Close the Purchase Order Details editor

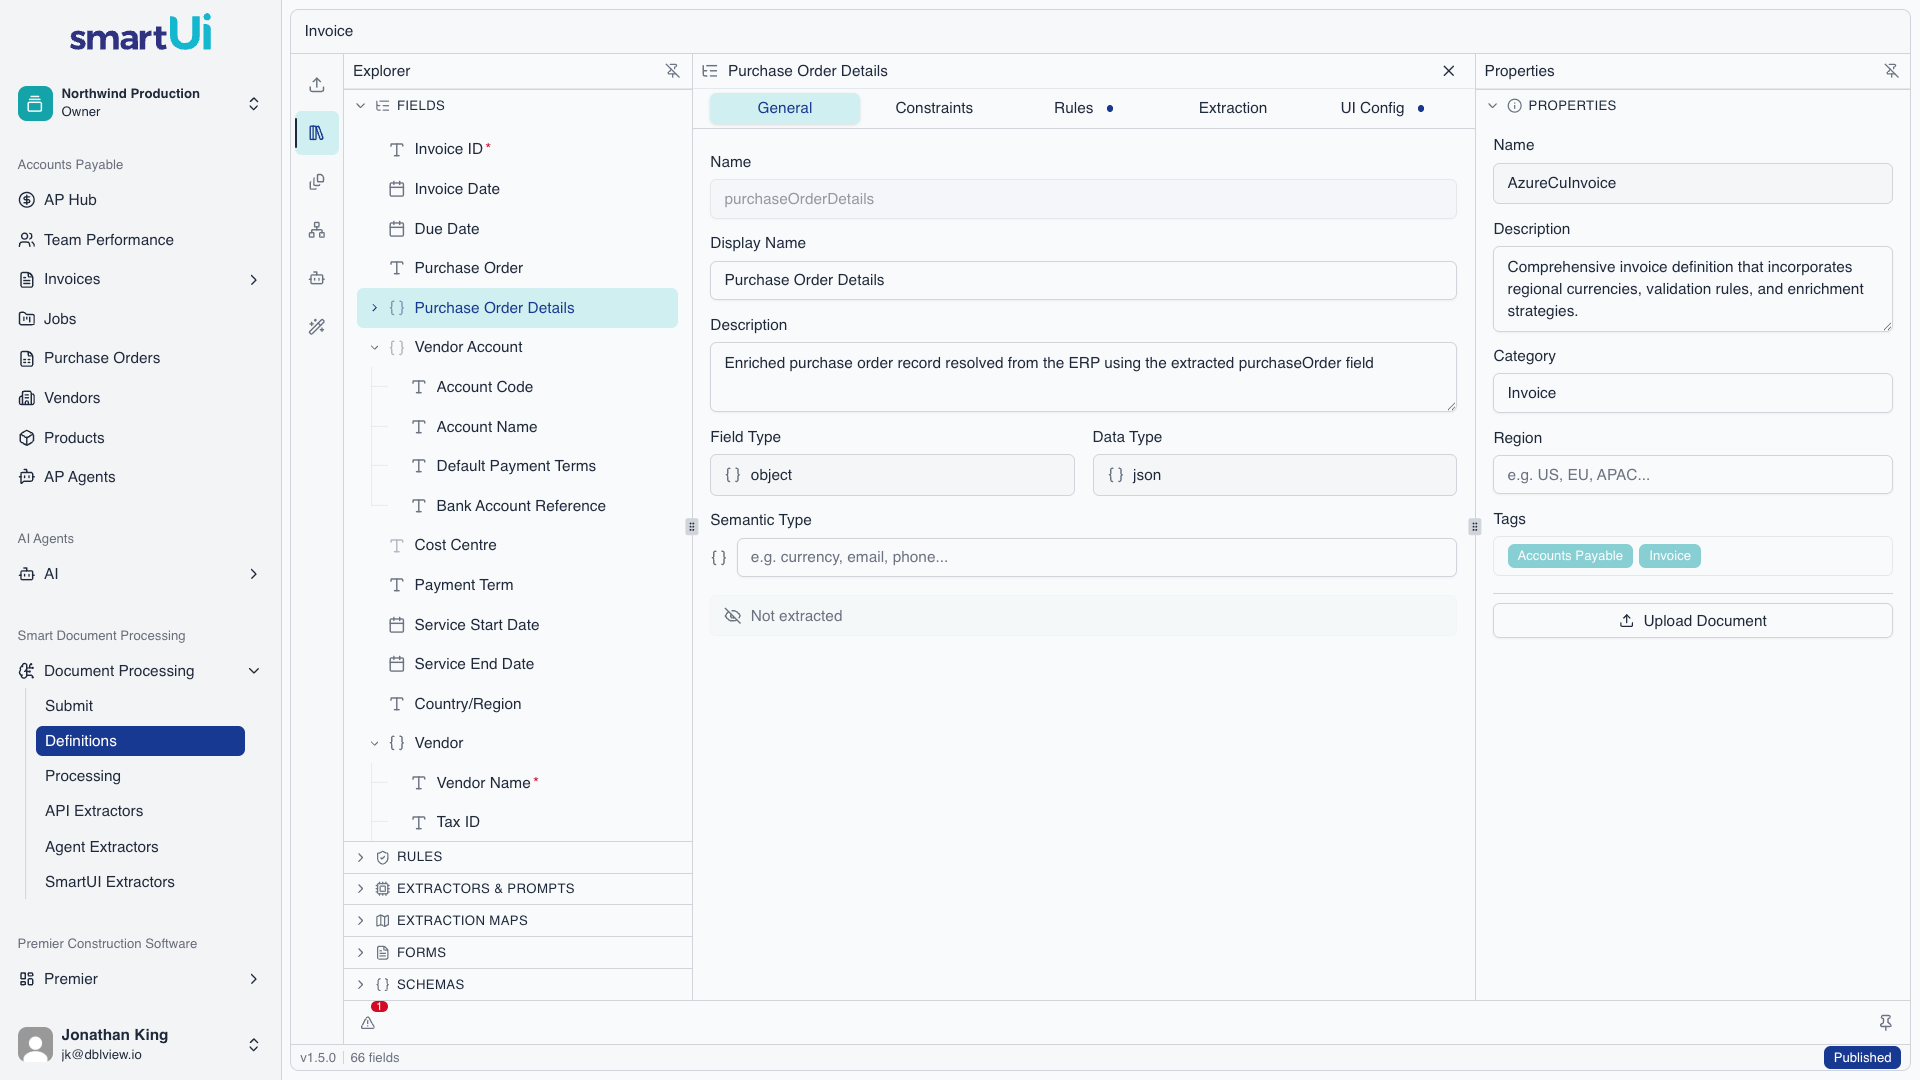[1449, 71]
